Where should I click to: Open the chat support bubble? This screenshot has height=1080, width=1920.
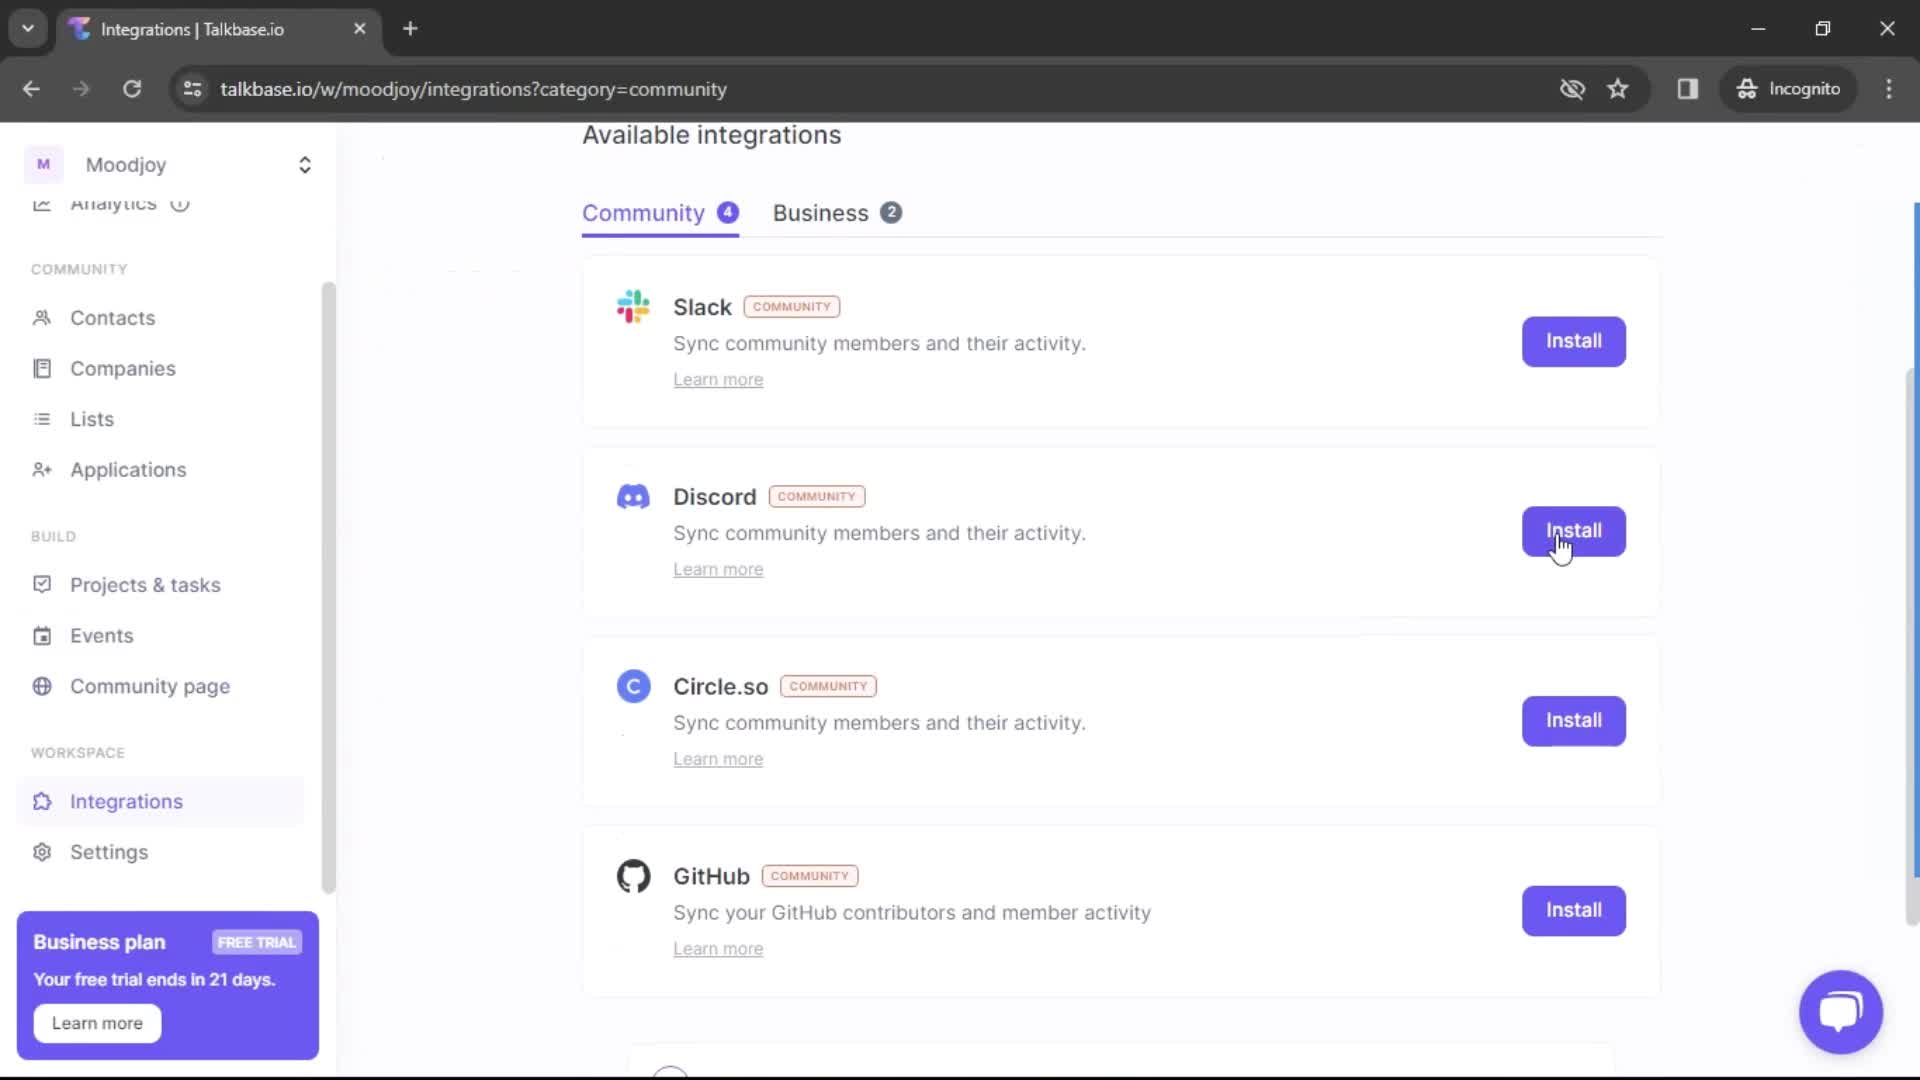[x=1840, y=1012]
